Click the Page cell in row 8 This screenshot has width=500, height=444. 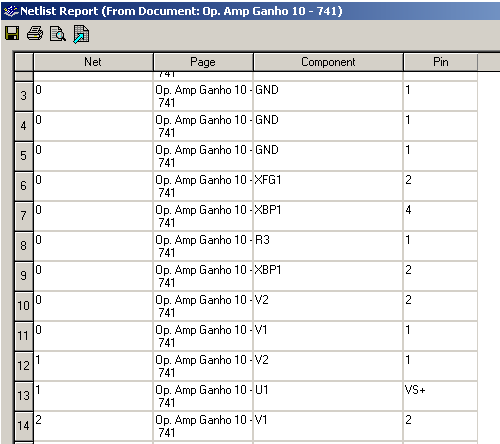click(203, 246)
